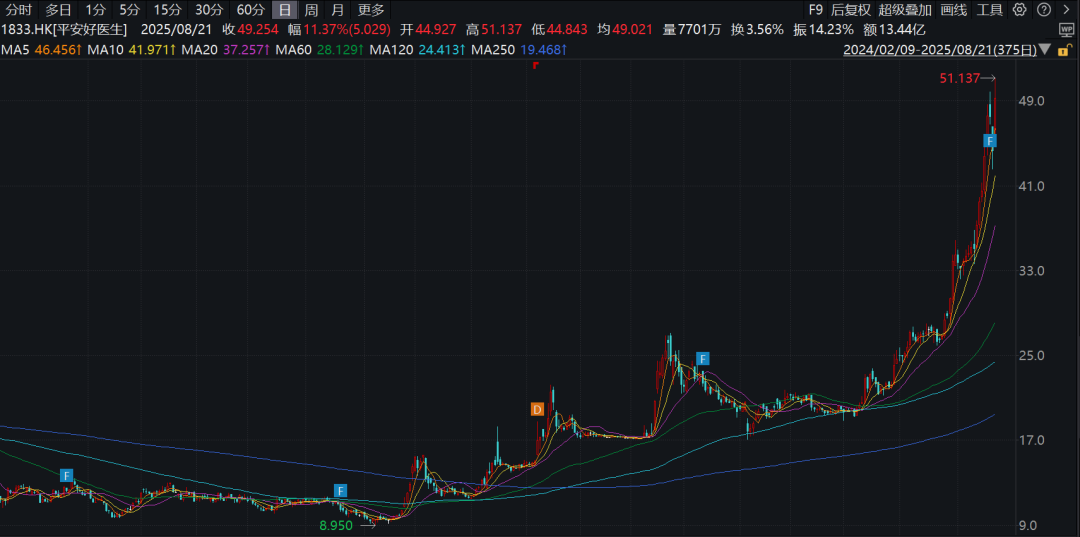
Task: Select the 1分 interval tab
Action: click(96, 10)
